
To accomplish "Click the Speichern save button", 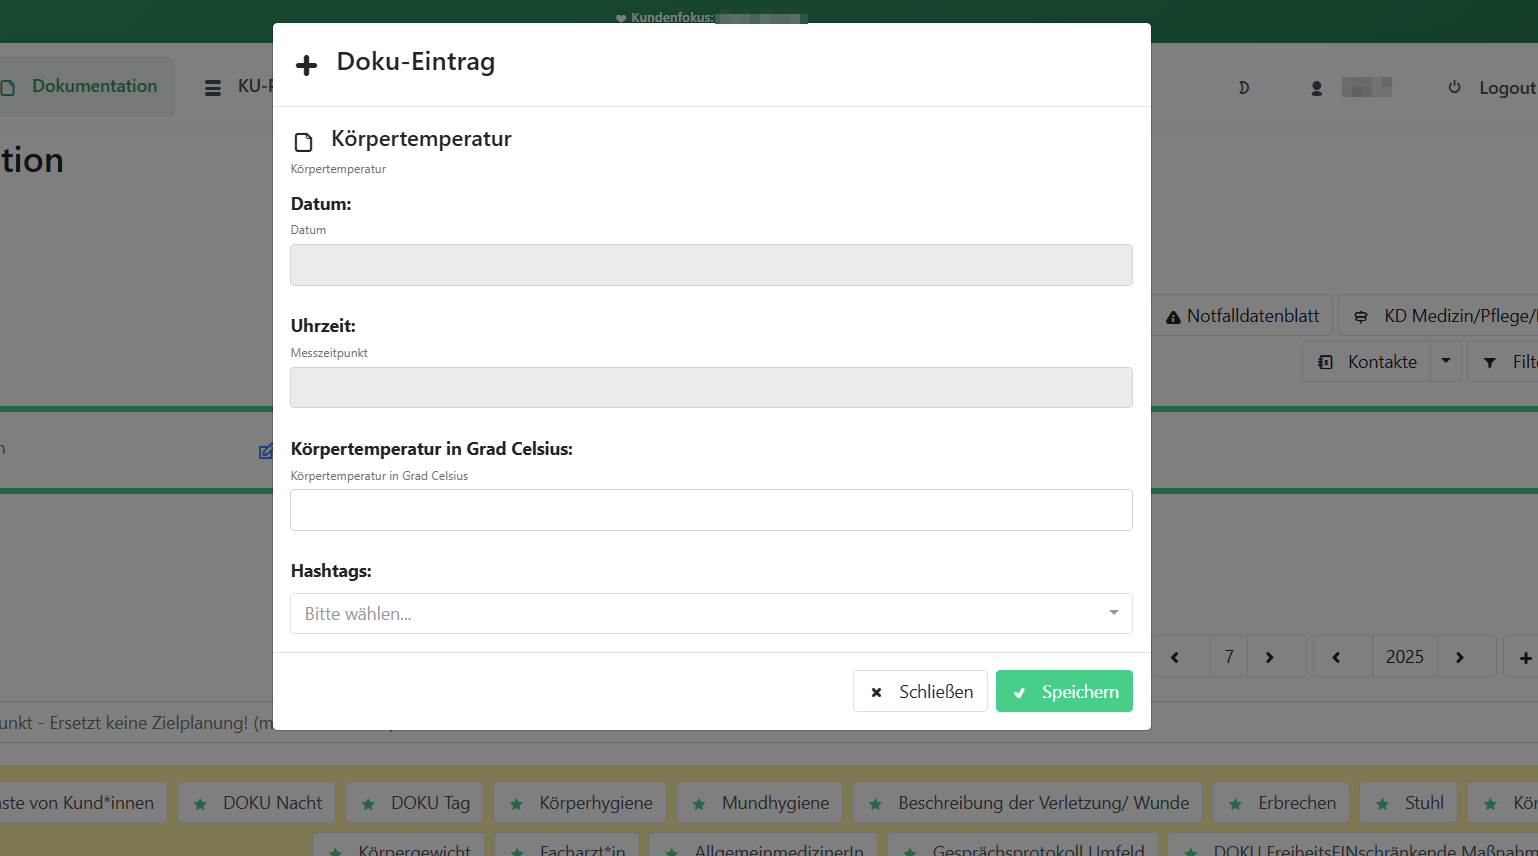I will pos(1063,691).
